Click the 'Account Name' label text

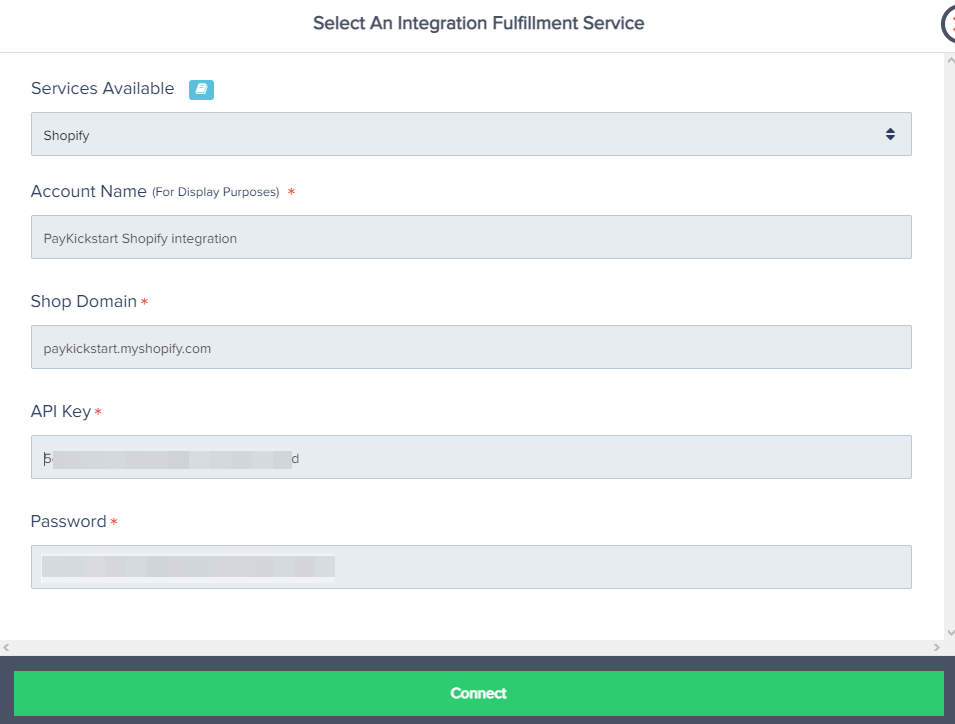[x=89, y=191]
